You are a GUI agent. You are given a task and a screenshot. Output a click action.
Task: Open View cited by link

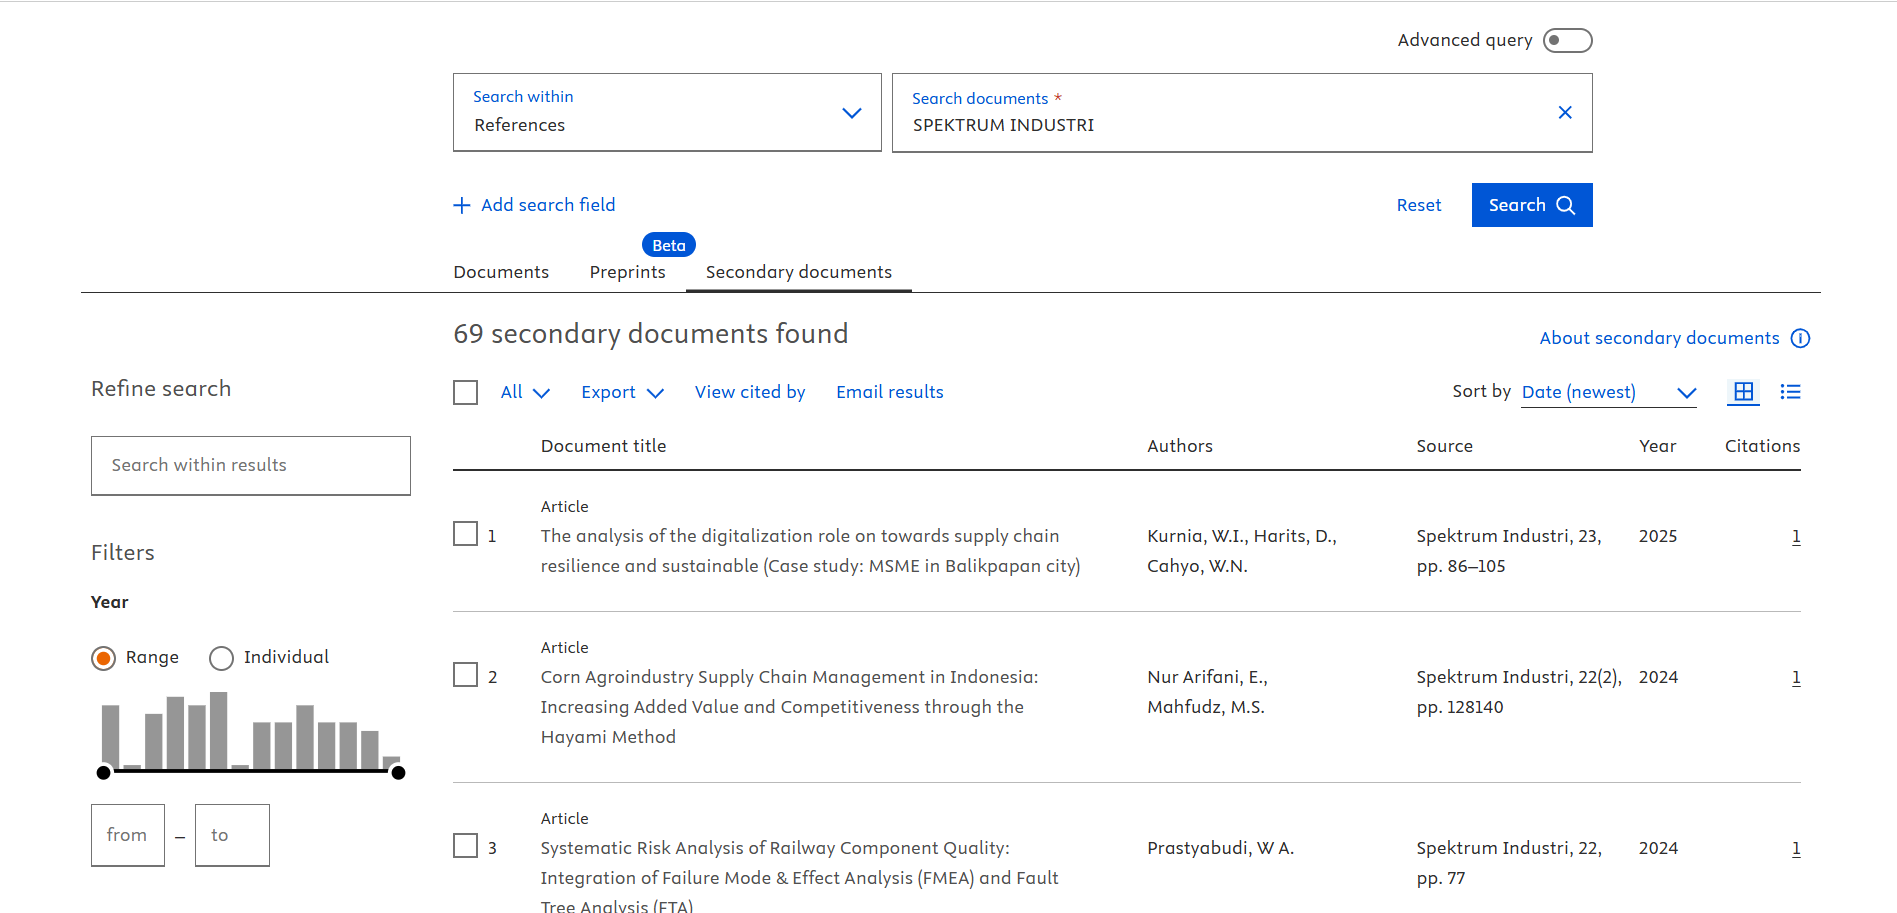750,392
